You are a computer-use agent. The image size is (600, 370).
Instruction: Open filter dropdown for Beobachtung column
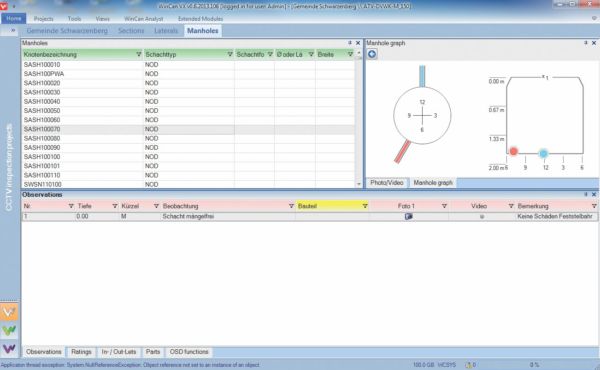coord(291,206)
